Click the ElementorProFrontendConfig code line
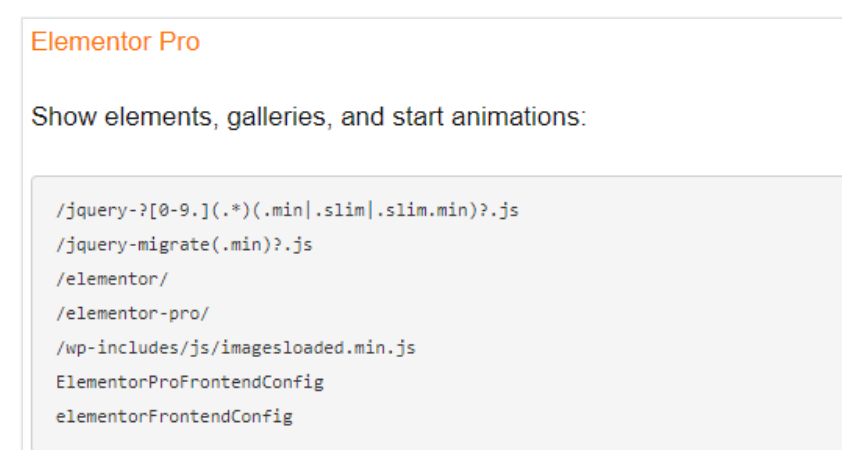This screenshot has width=842, height=450. [x=190, y=381]
